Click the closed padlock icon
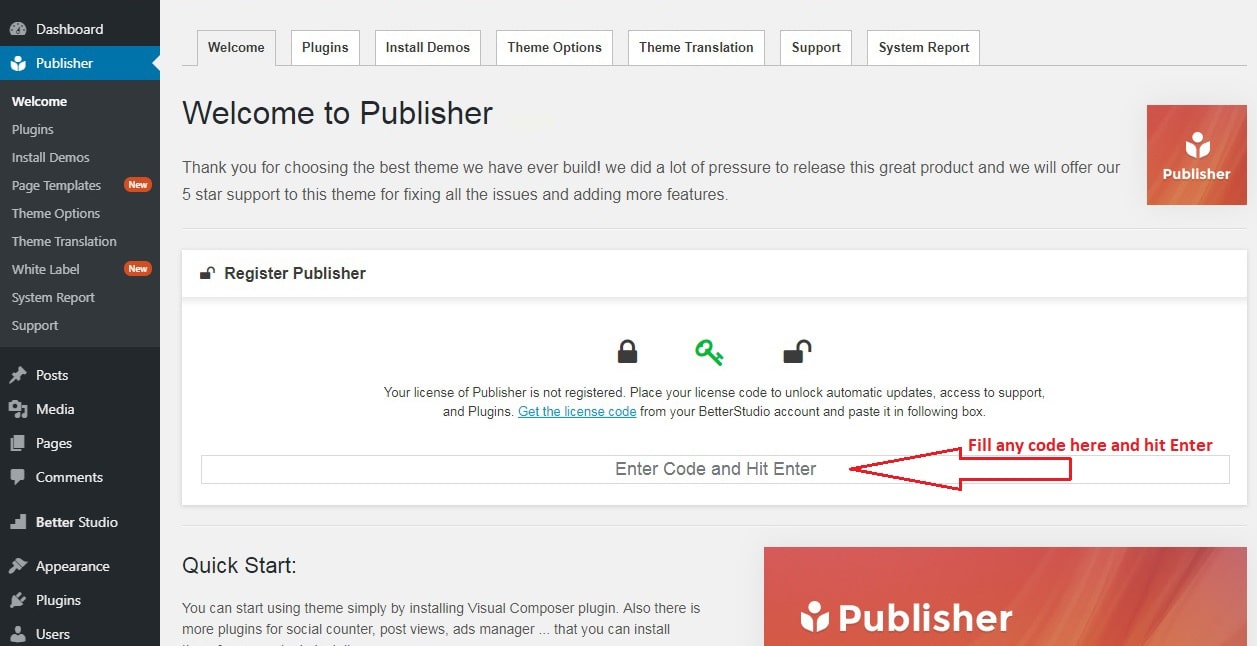The height and width of the screenshot is (646, 1257). (x=627, y=352)
